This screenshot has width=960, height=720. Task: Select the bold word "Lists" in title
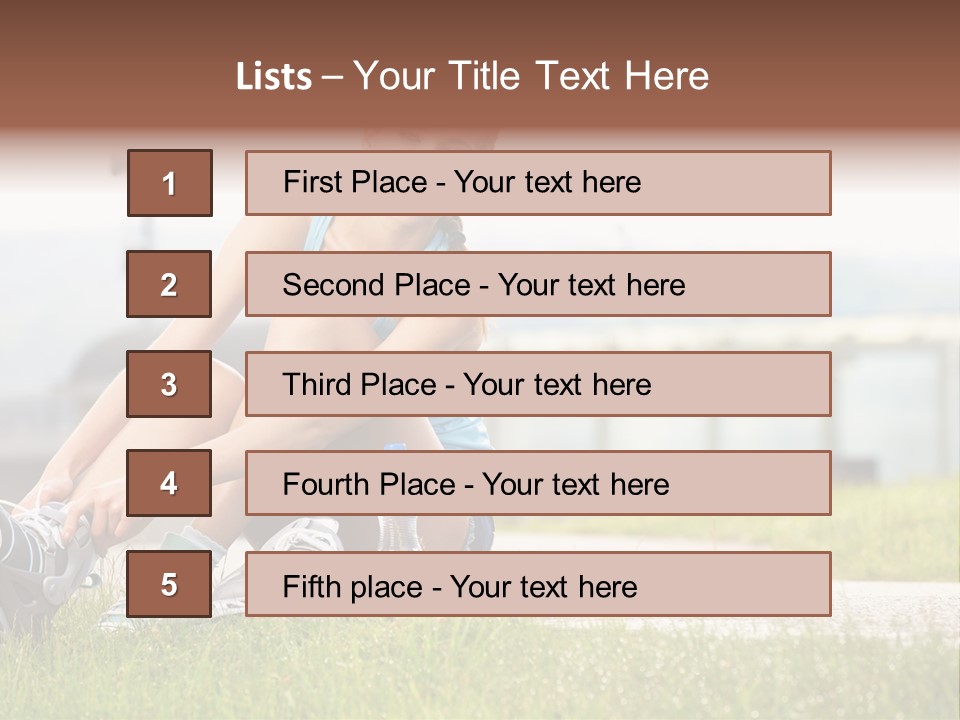pos(273,77)
